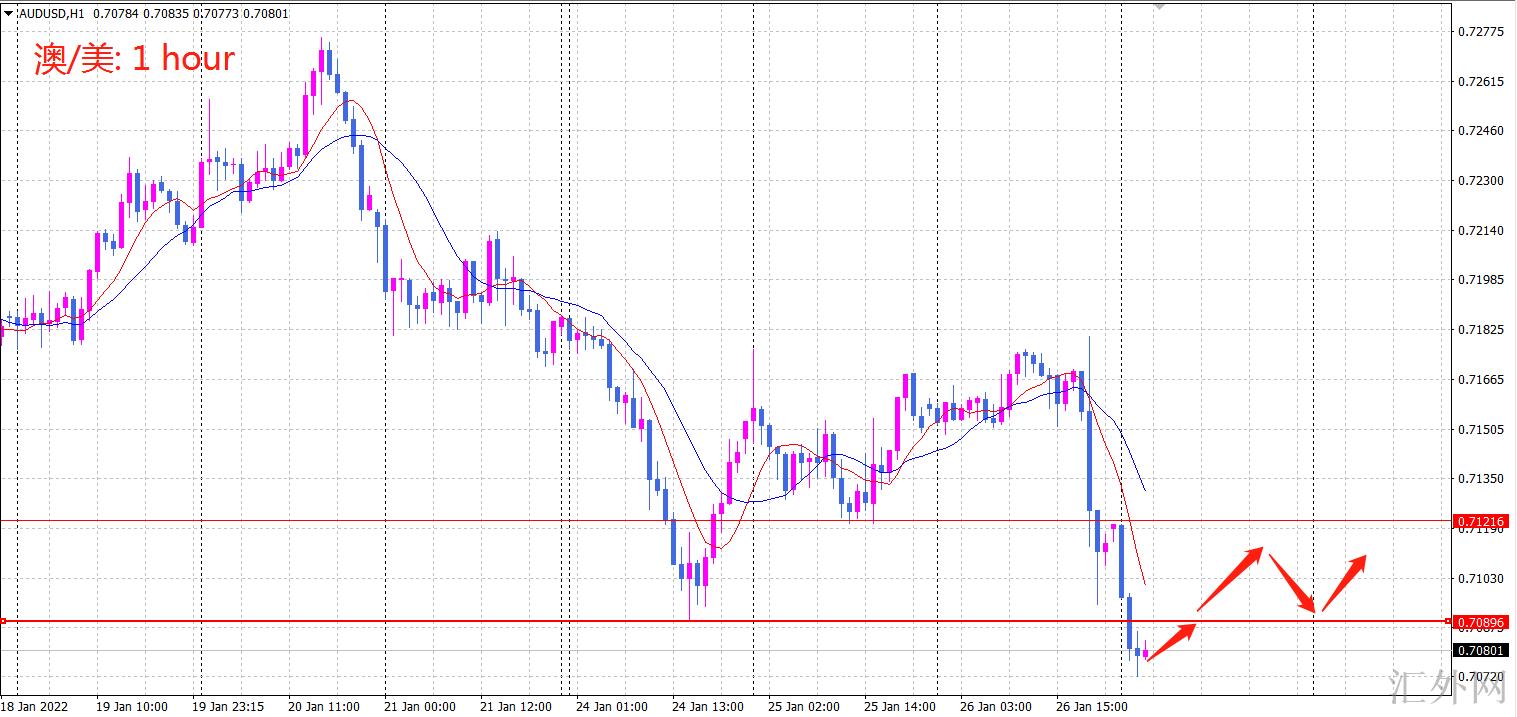Select right end handle of the 0.70896 line
Viewport: 1517px width, 717px height.
pos(1449,622)
